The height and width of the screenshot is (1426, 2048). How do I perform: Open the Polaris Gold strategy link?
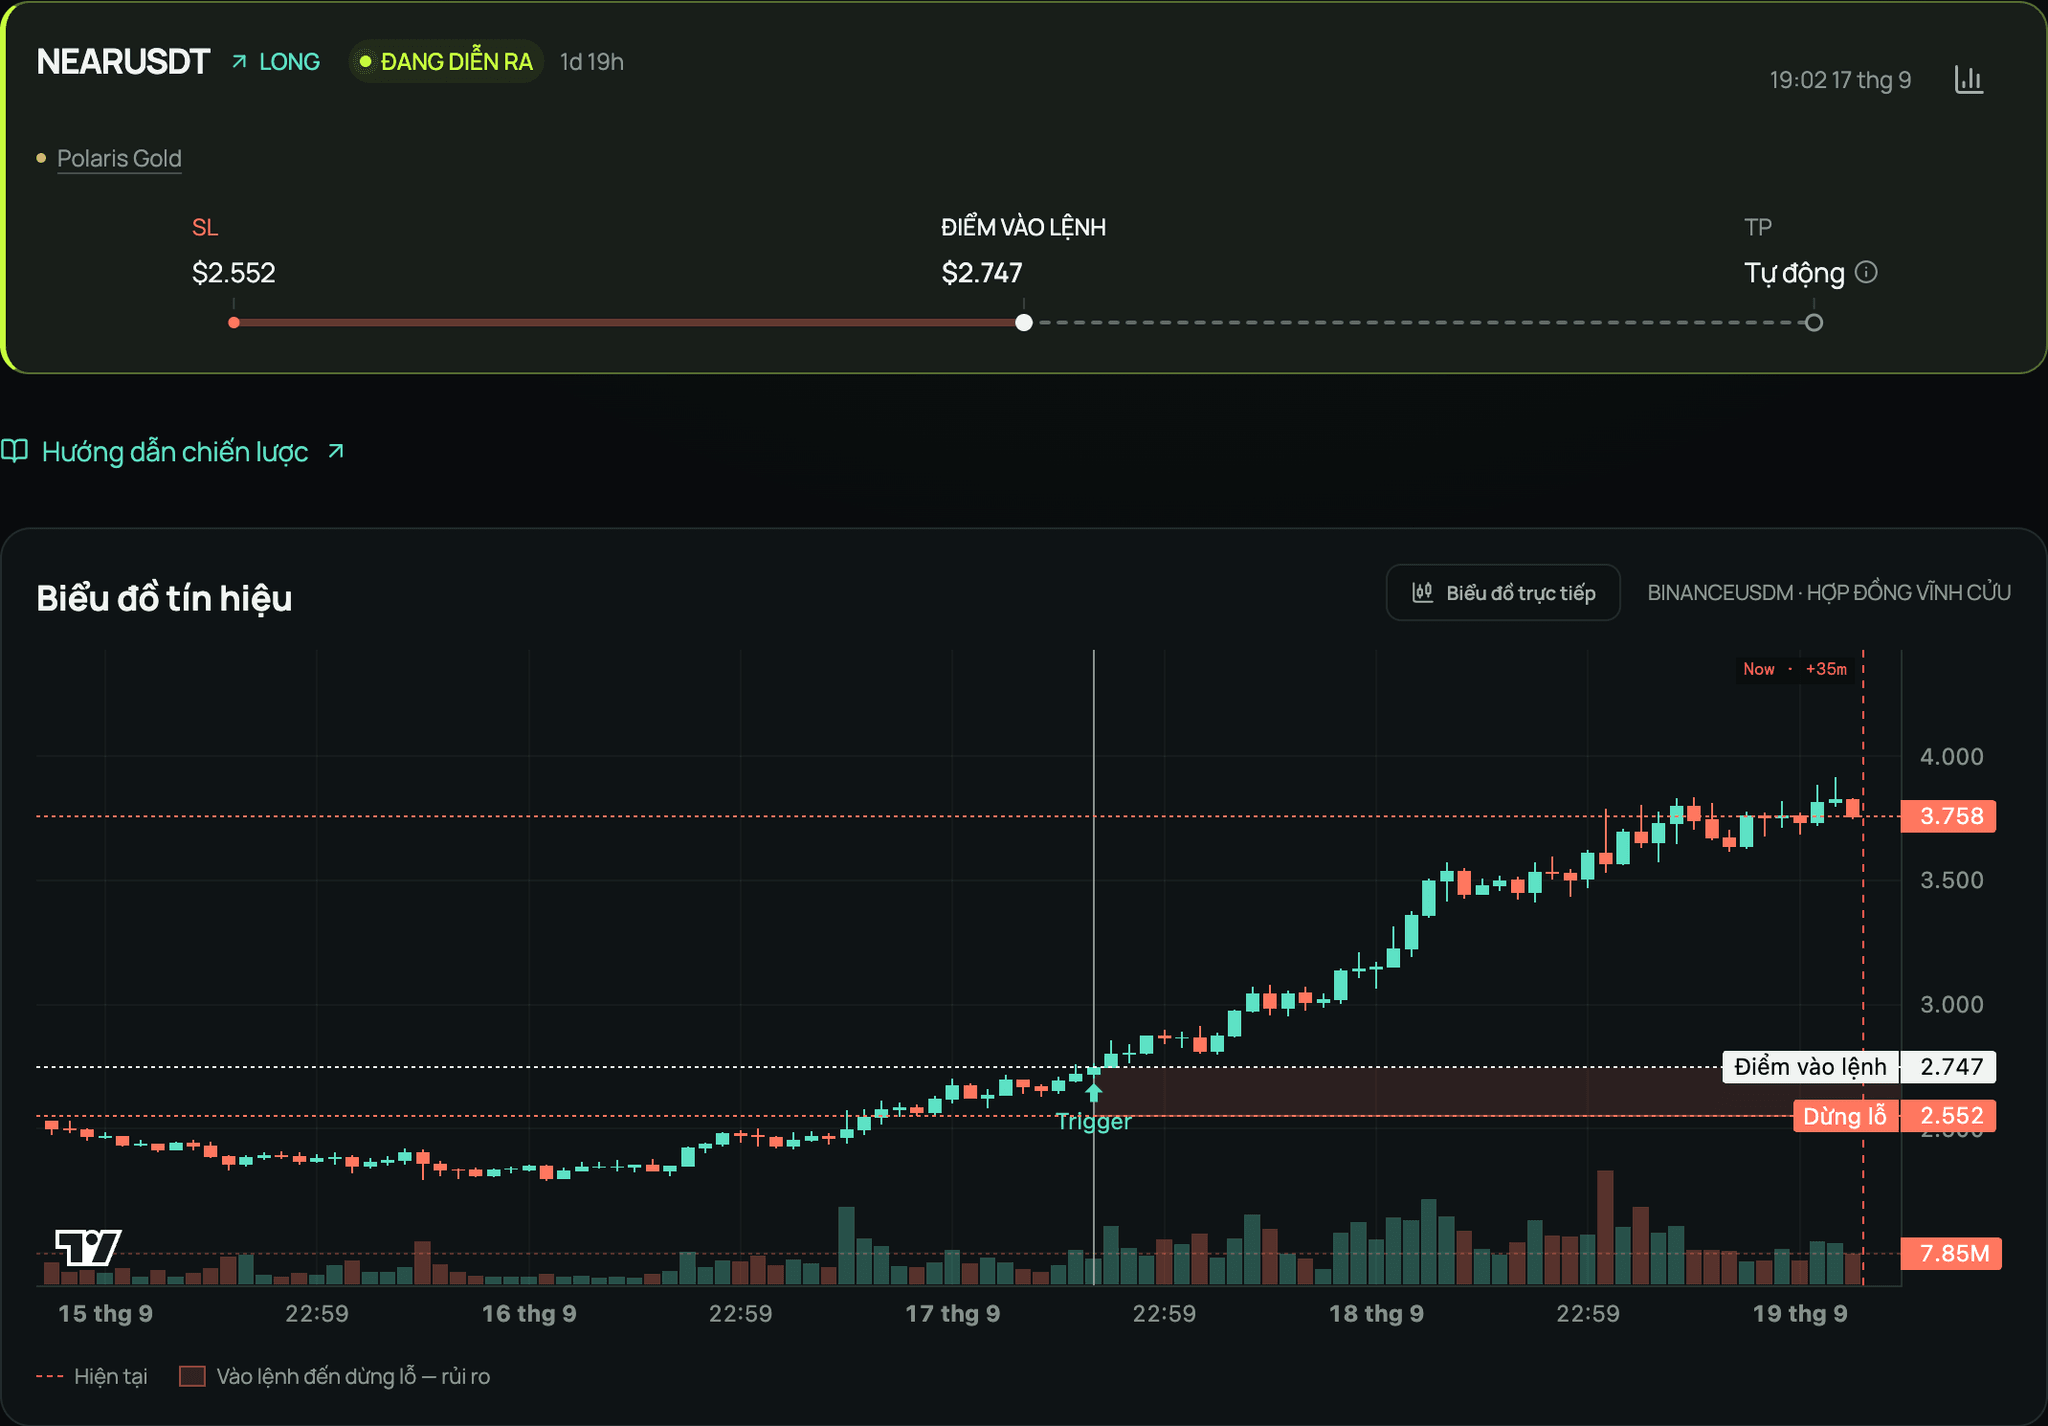tap(119, 158)
